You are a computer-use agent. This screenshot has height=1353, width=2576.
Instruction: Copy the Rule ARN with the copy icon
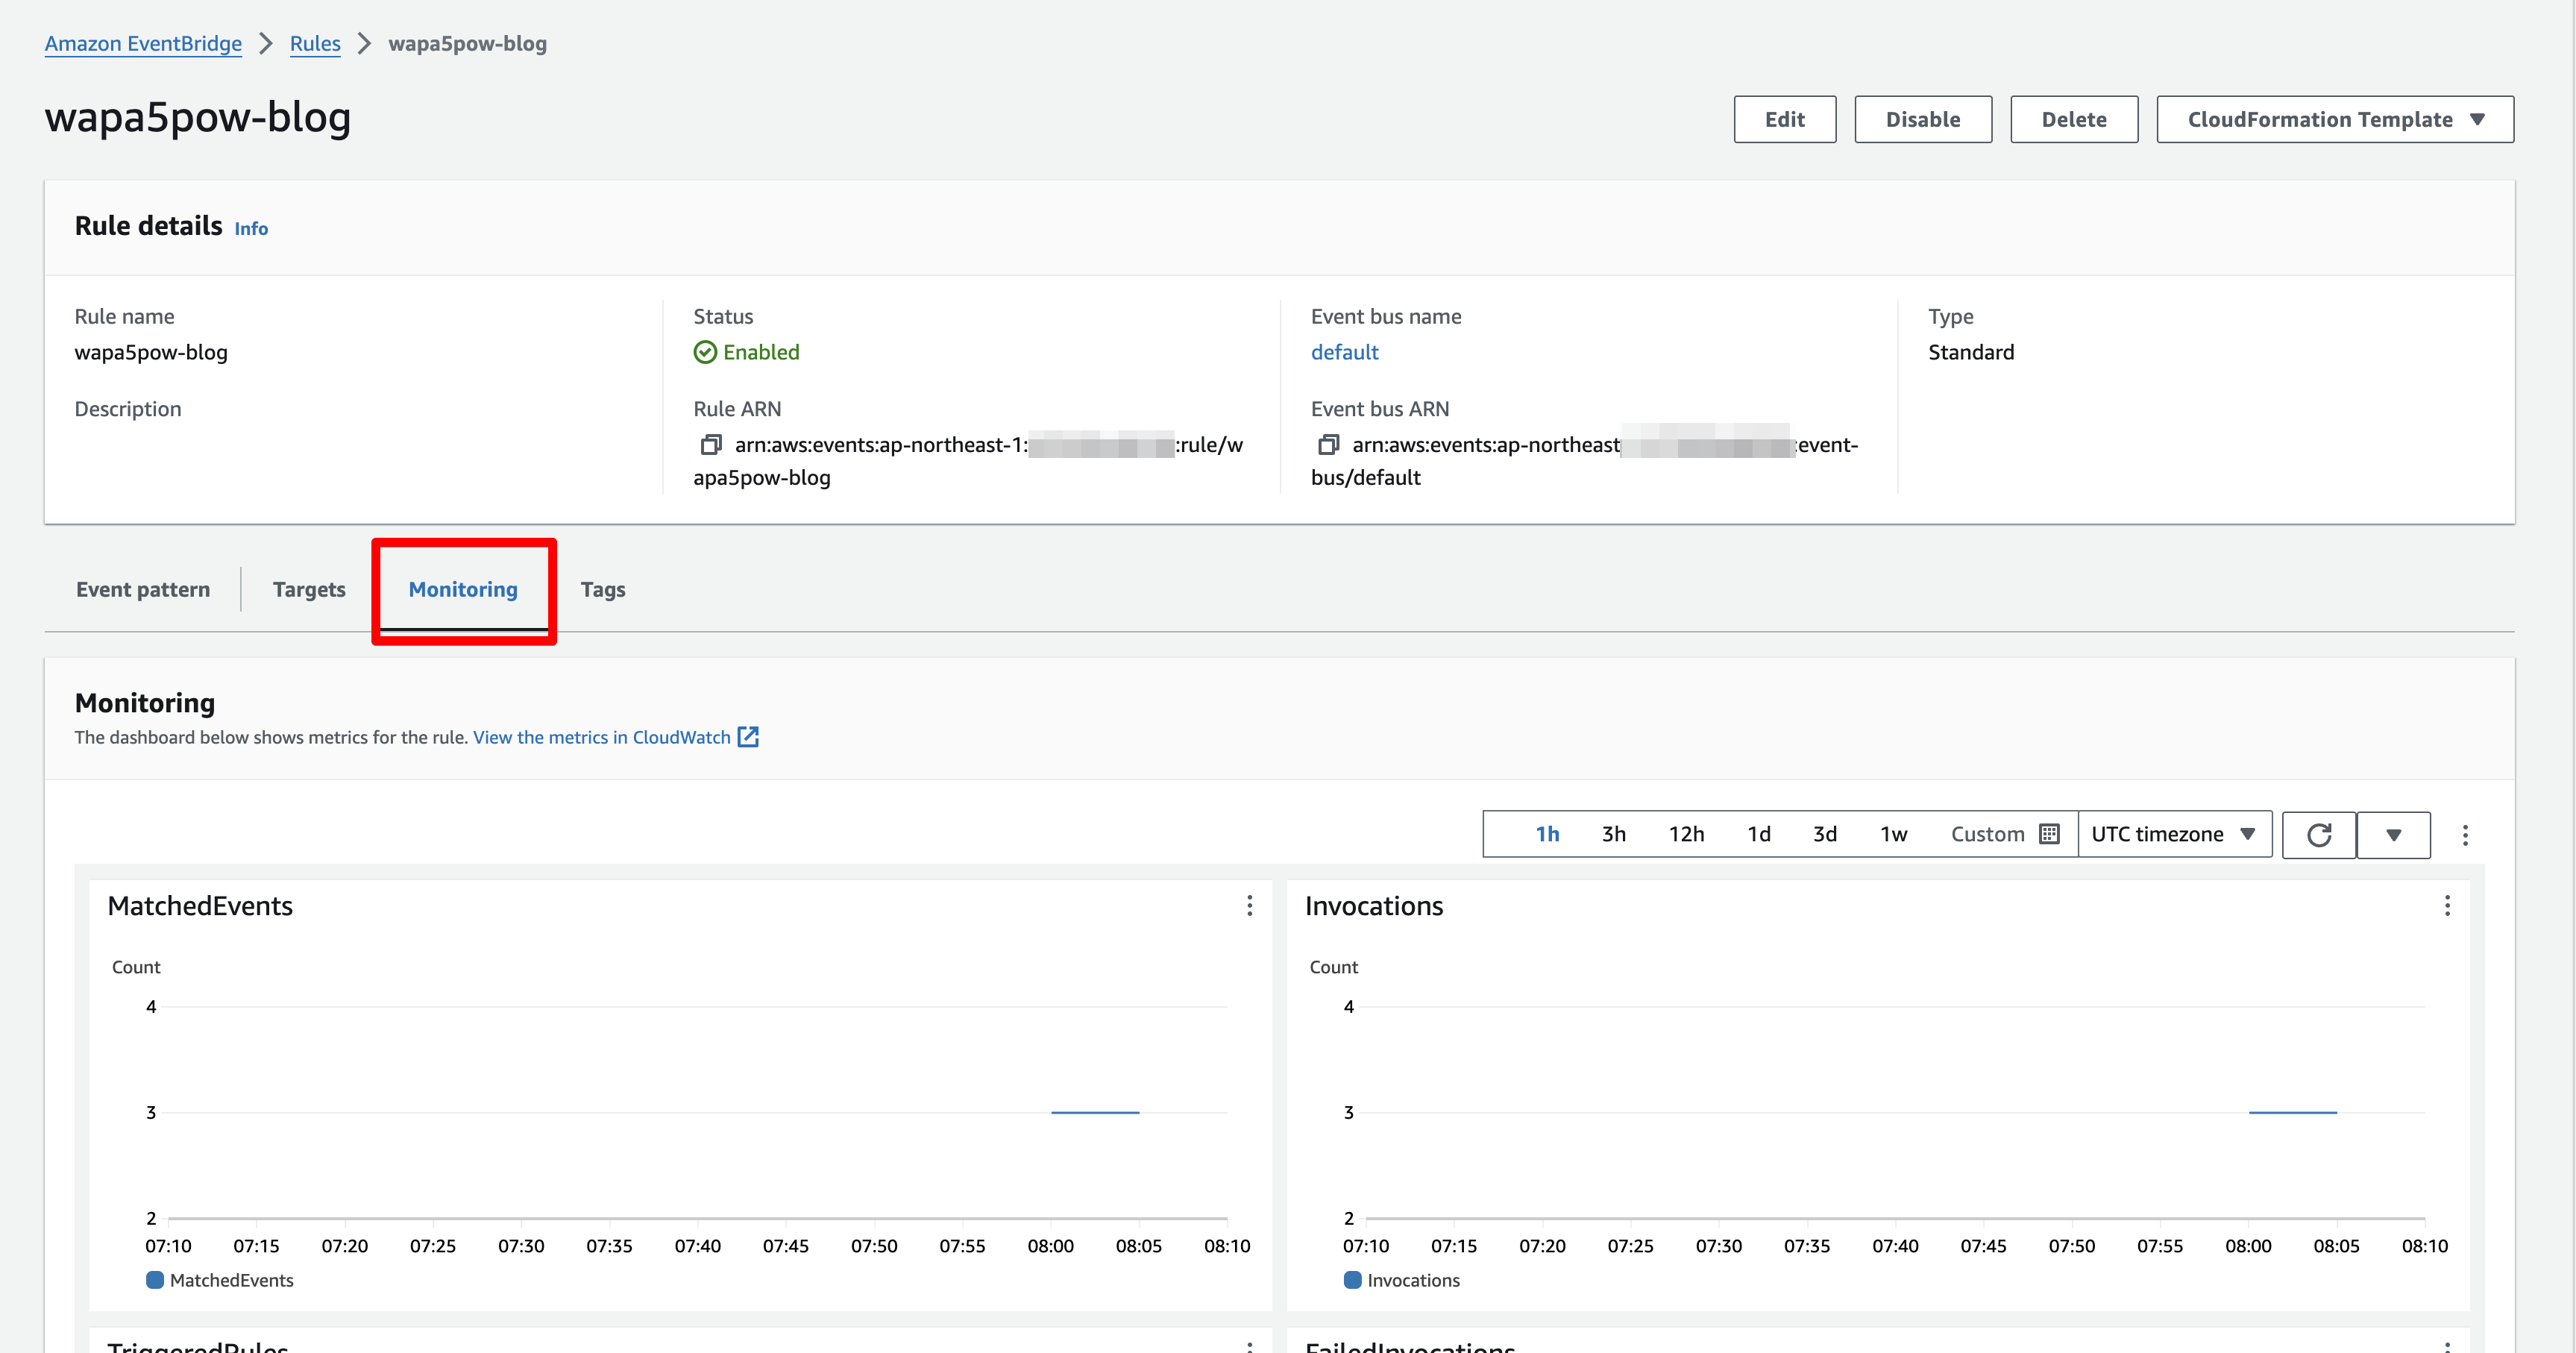coord(710,444)
